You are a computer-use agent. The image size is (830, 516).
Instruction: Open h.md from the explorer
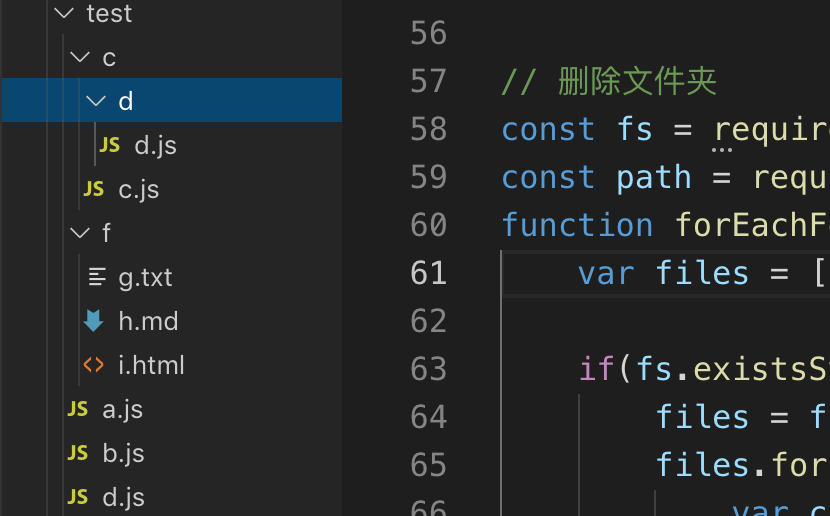[x=148, y=321]
